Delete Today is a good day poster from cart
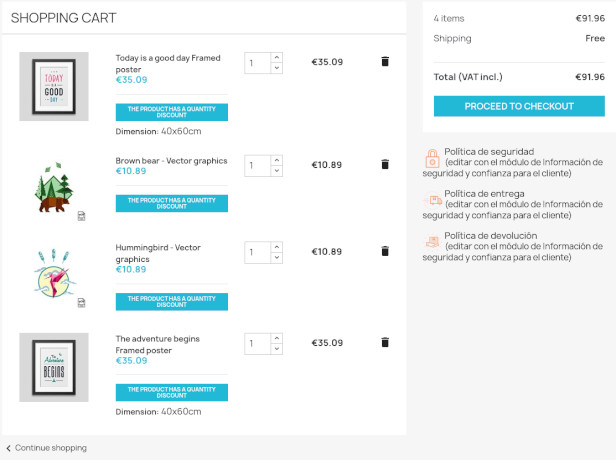Screen dimensions: 616x460 click(385, 61)
